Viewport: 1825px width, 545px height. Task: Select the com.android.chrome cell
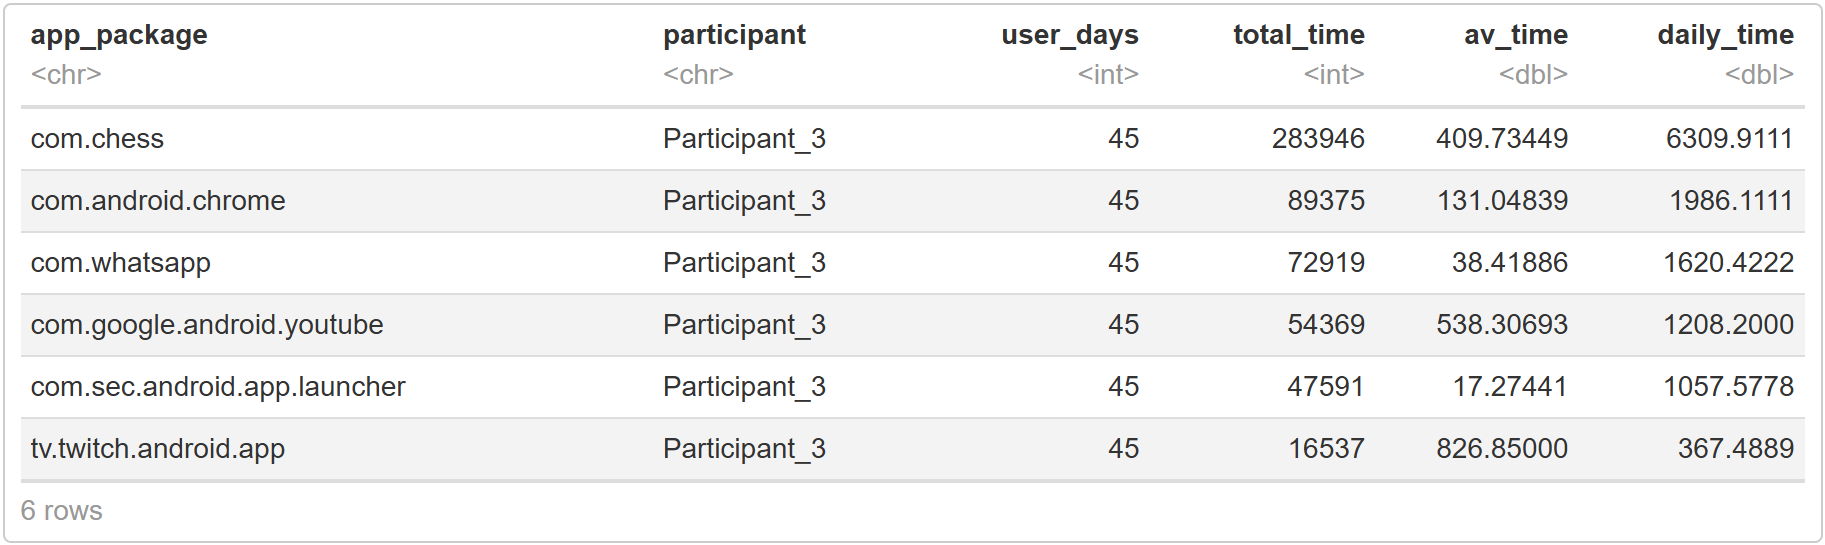click(x=158, y=201)
